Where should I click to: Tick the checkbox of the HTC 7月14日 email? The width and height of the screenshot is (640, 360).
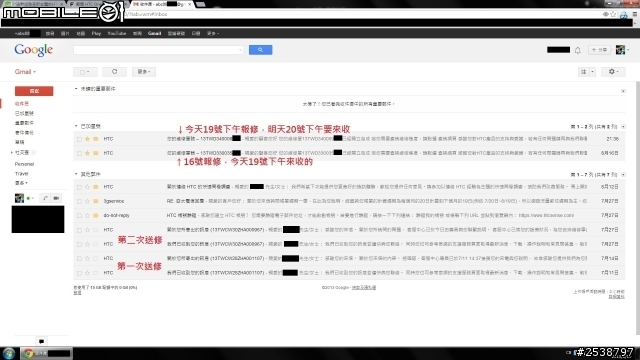(x=79, y=259)
